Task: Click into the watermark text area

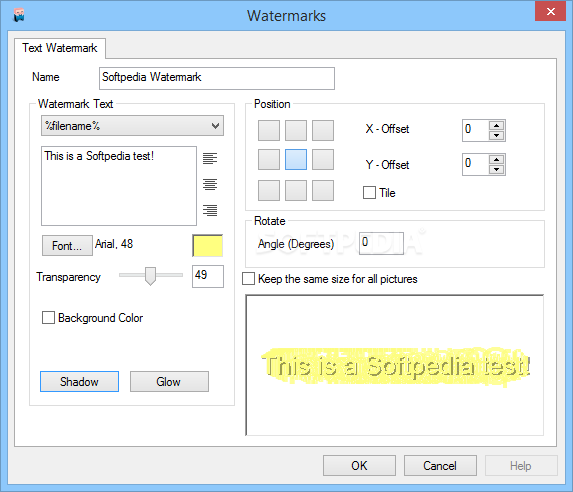Action: point(119,186)
